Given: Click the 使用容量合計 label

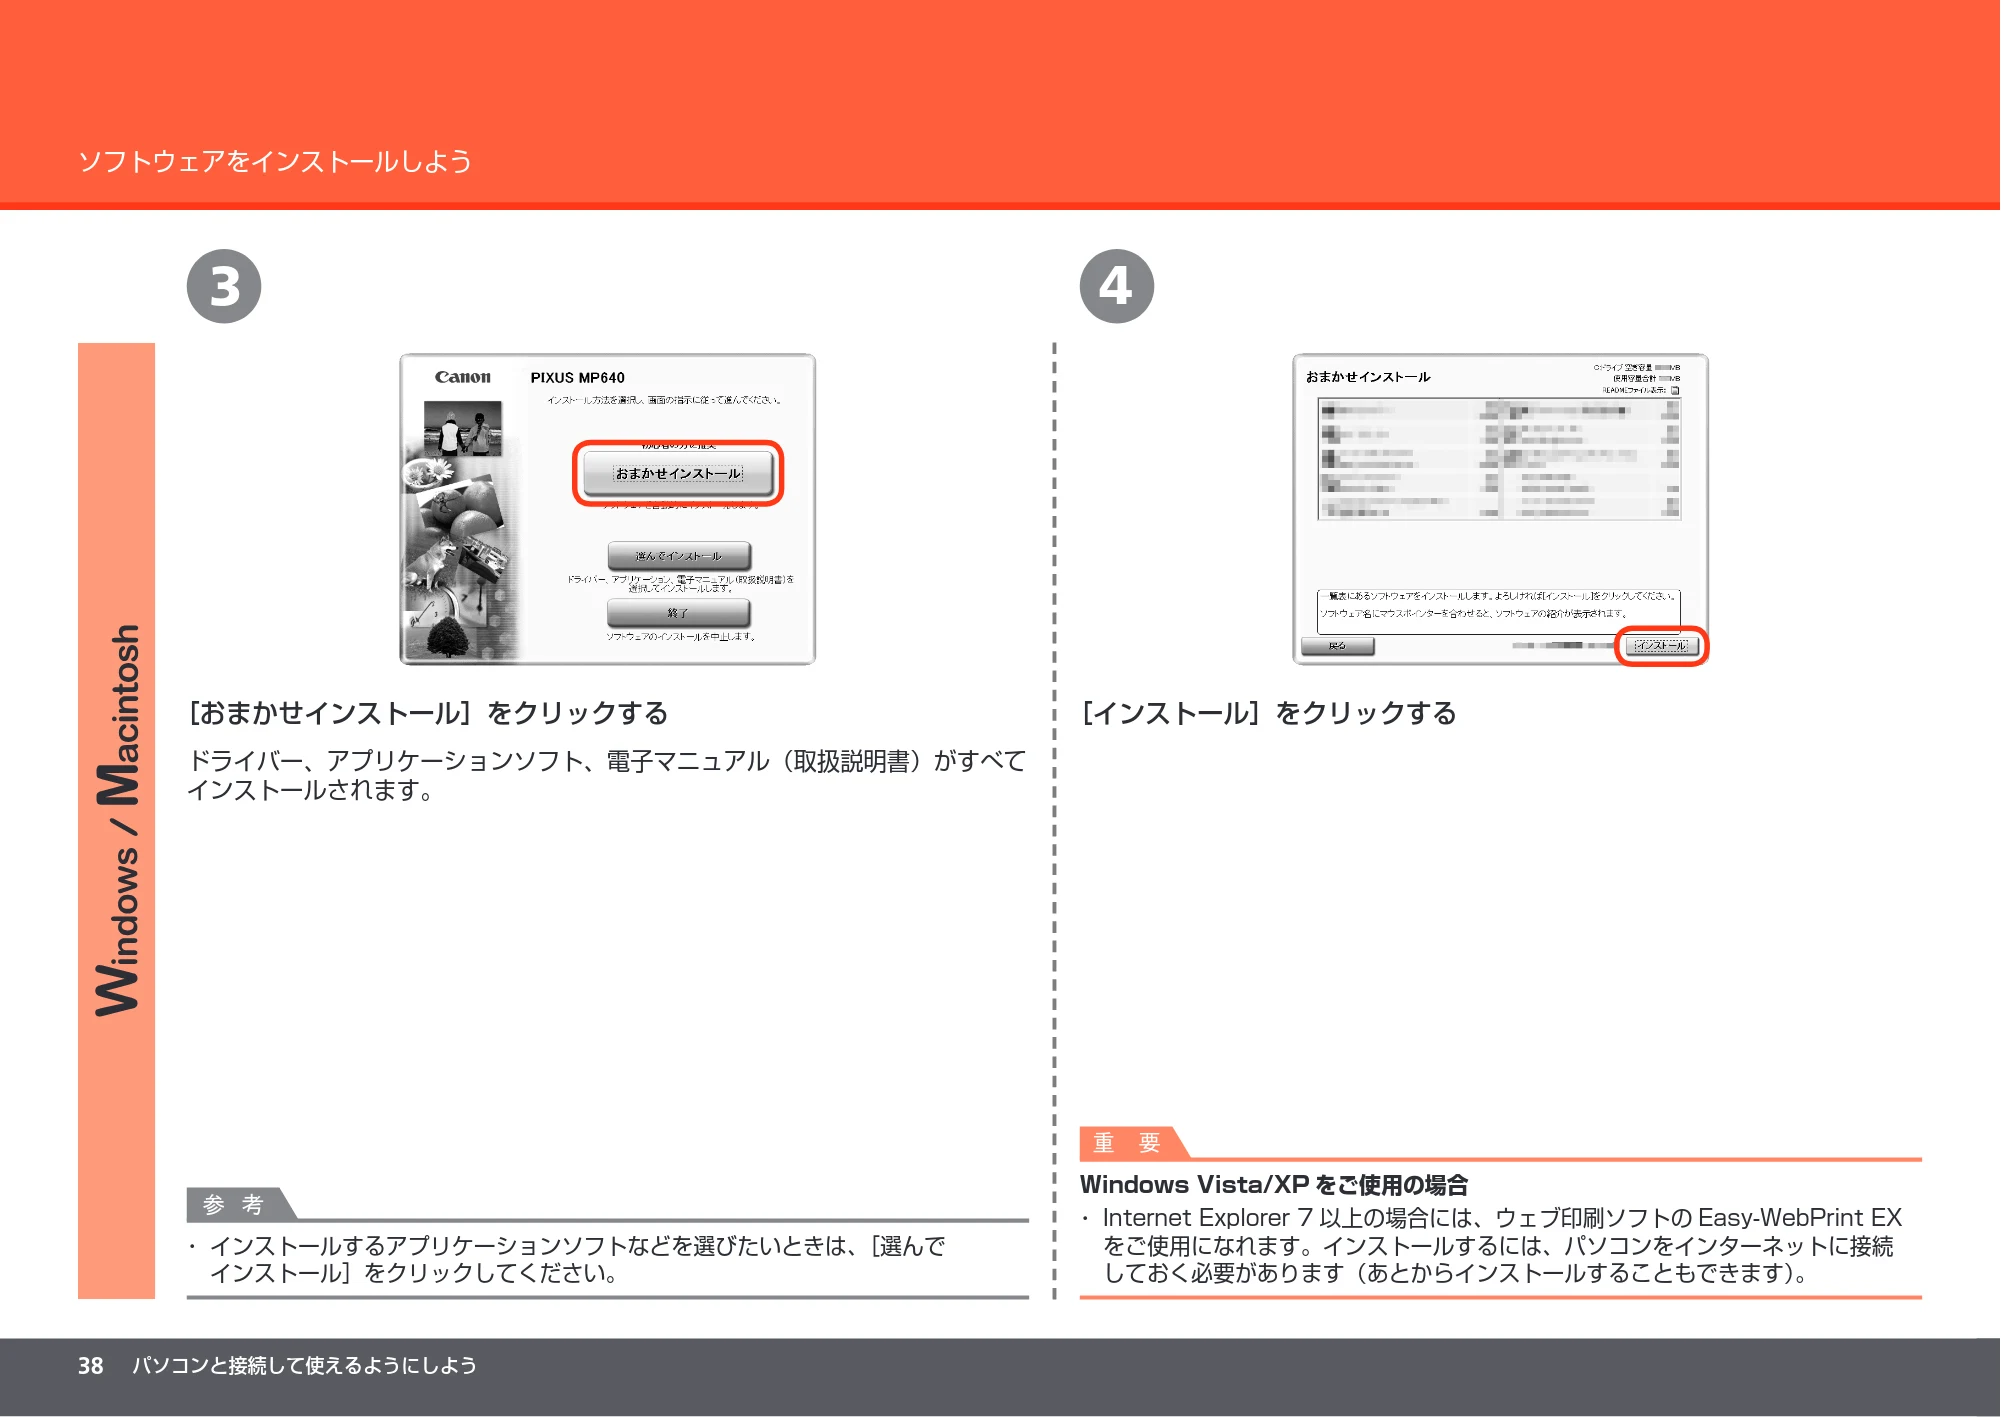Looking at the screenshot, I should [x=1633, y=379].
